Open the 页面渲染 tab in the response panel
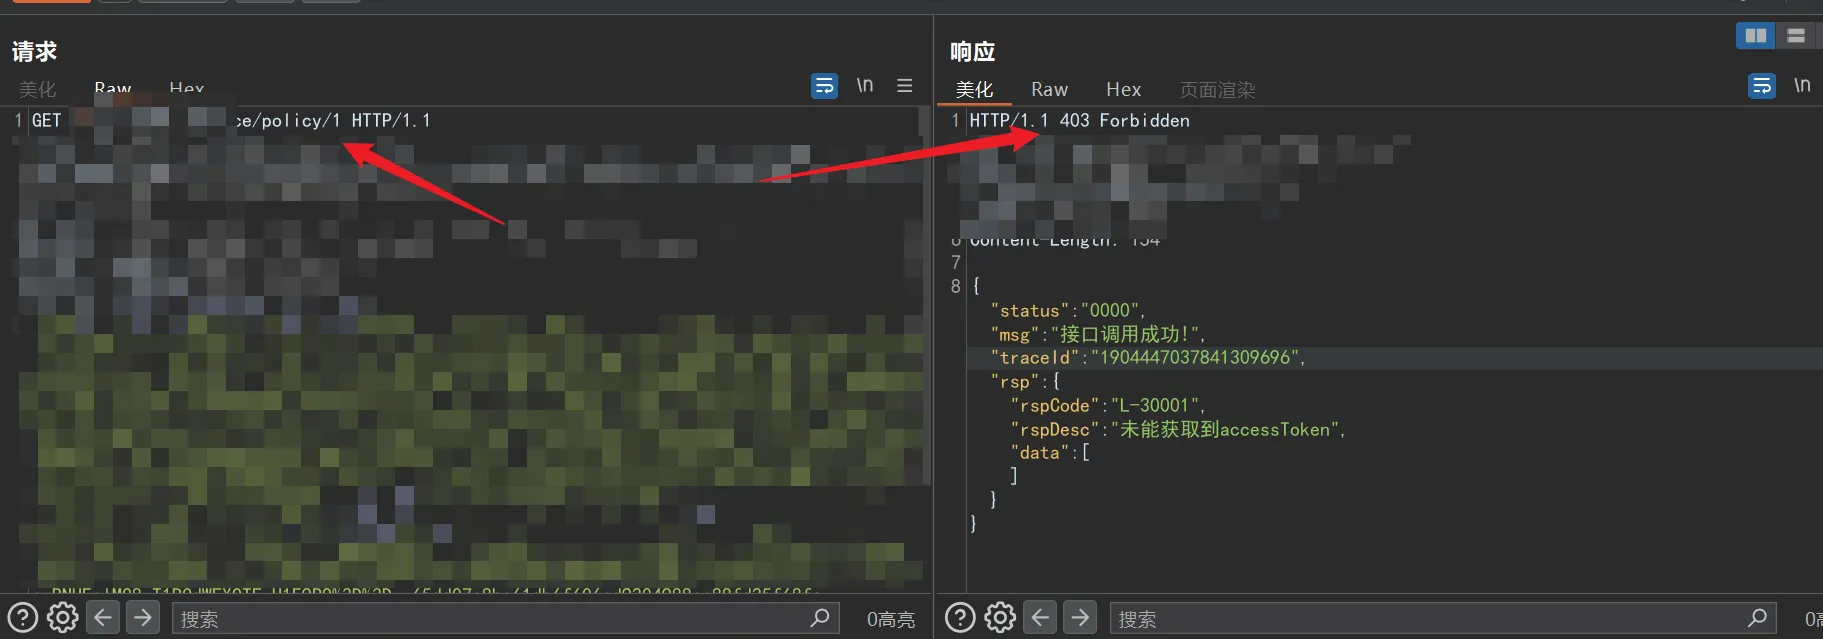The height and width of the screenshot is (639, 1823). tap(1217, 89)
